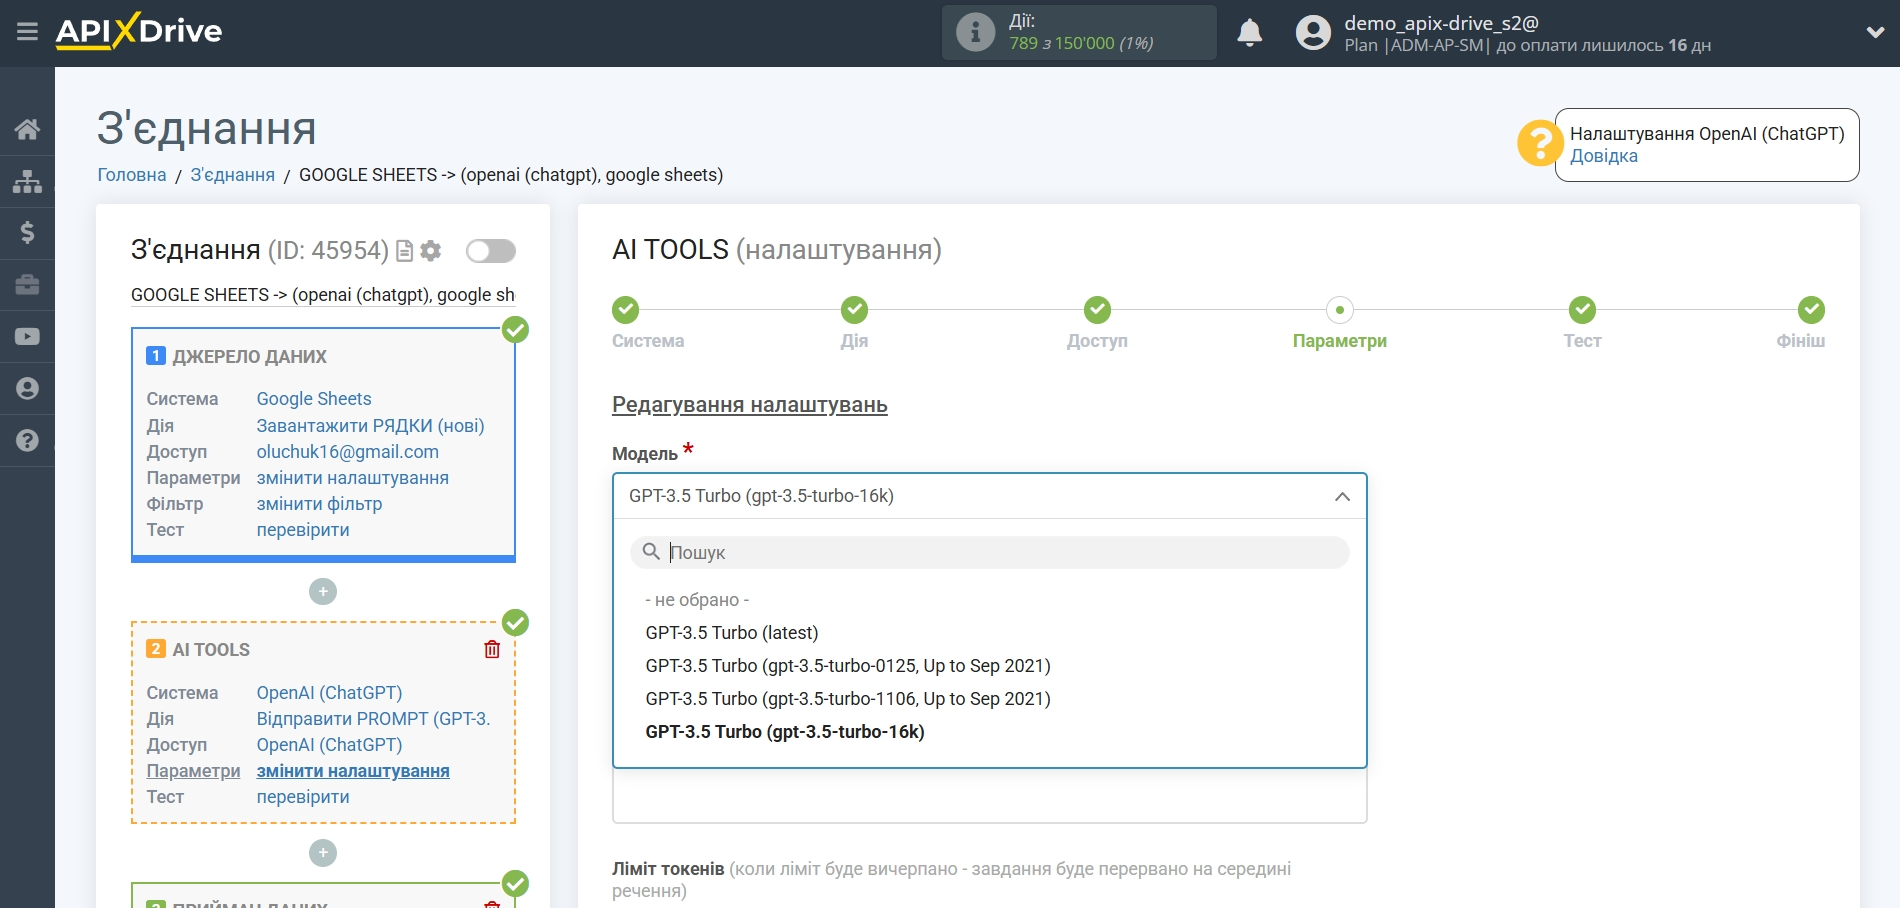Go to Система step
Image resolution: width=1900 pixels, height=908 pixels.
(x=626, y=310)
